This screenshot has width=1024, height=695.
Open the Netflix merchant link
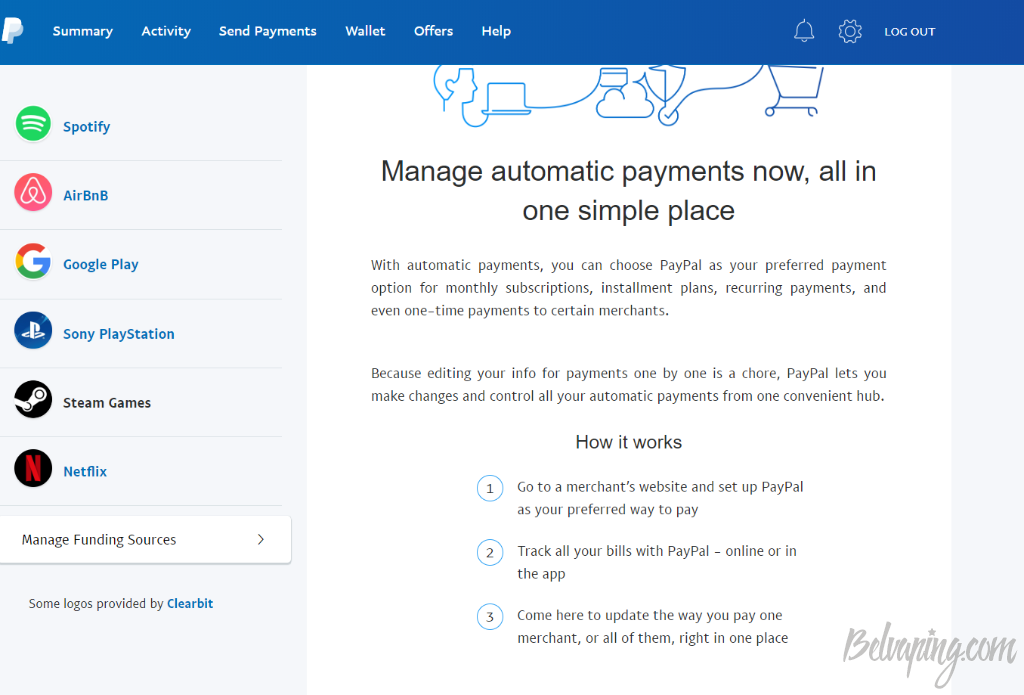[x=85, y=472]
